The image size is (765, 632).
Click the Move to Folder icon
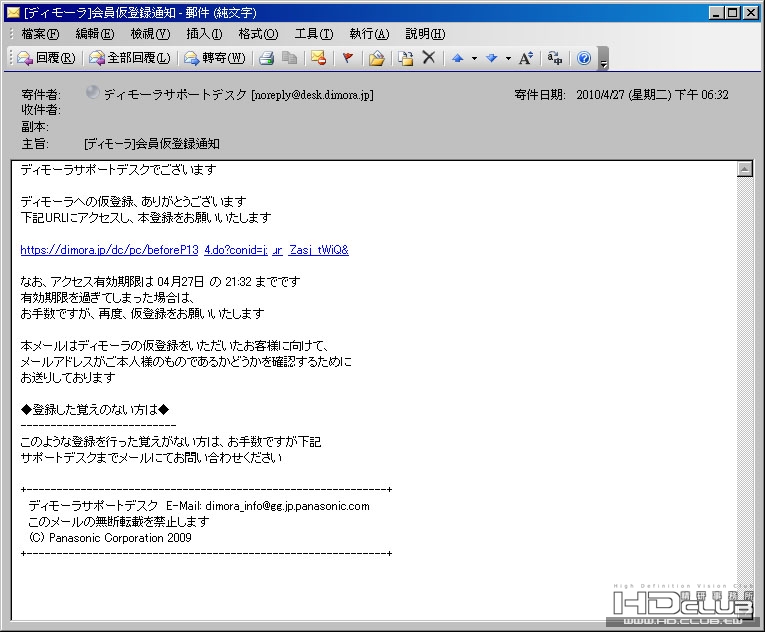pos(405,58)
